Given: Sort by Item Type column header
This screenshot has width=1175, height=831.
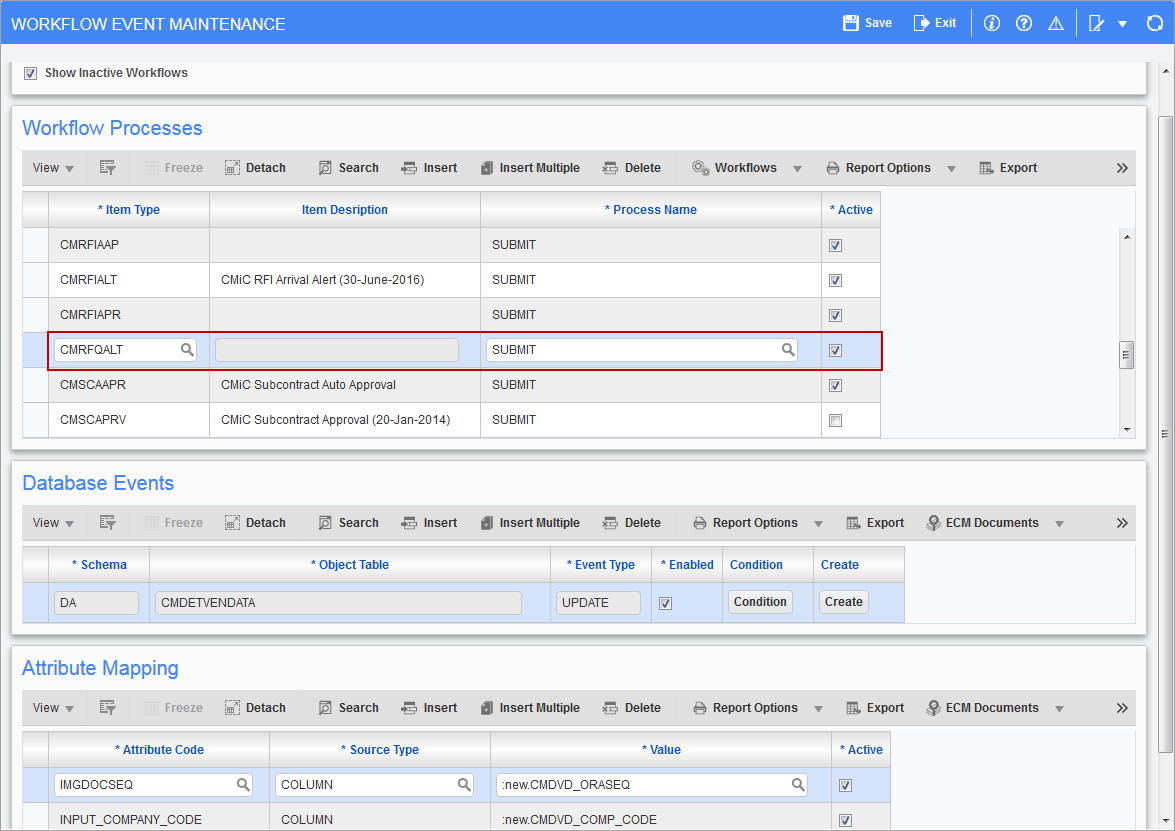Looking at the screenshot, I should click(x=129, y=210).
